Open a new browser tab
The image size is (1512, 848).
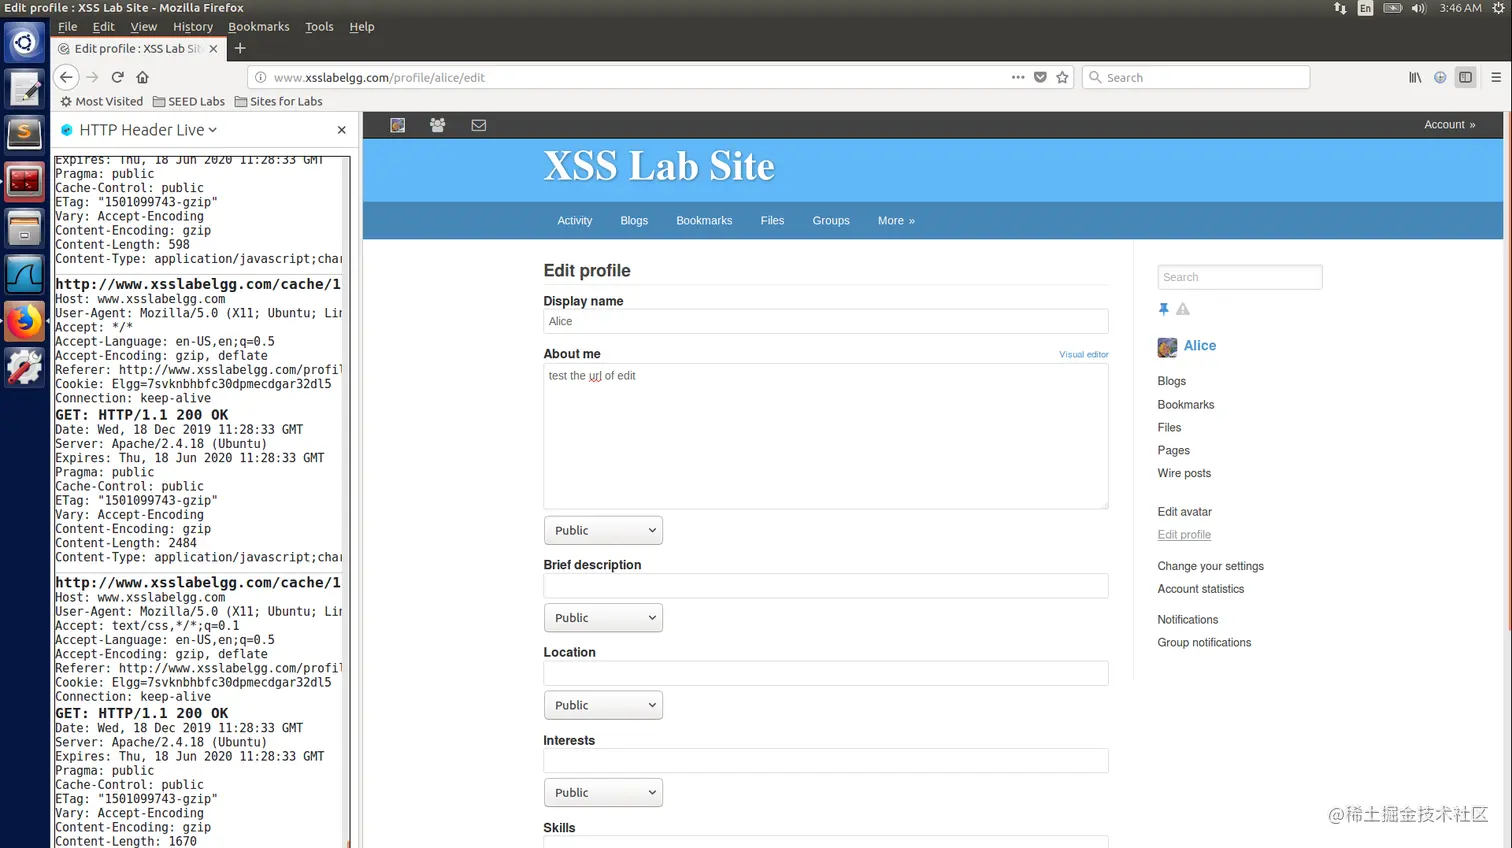[x=240, y=48]
